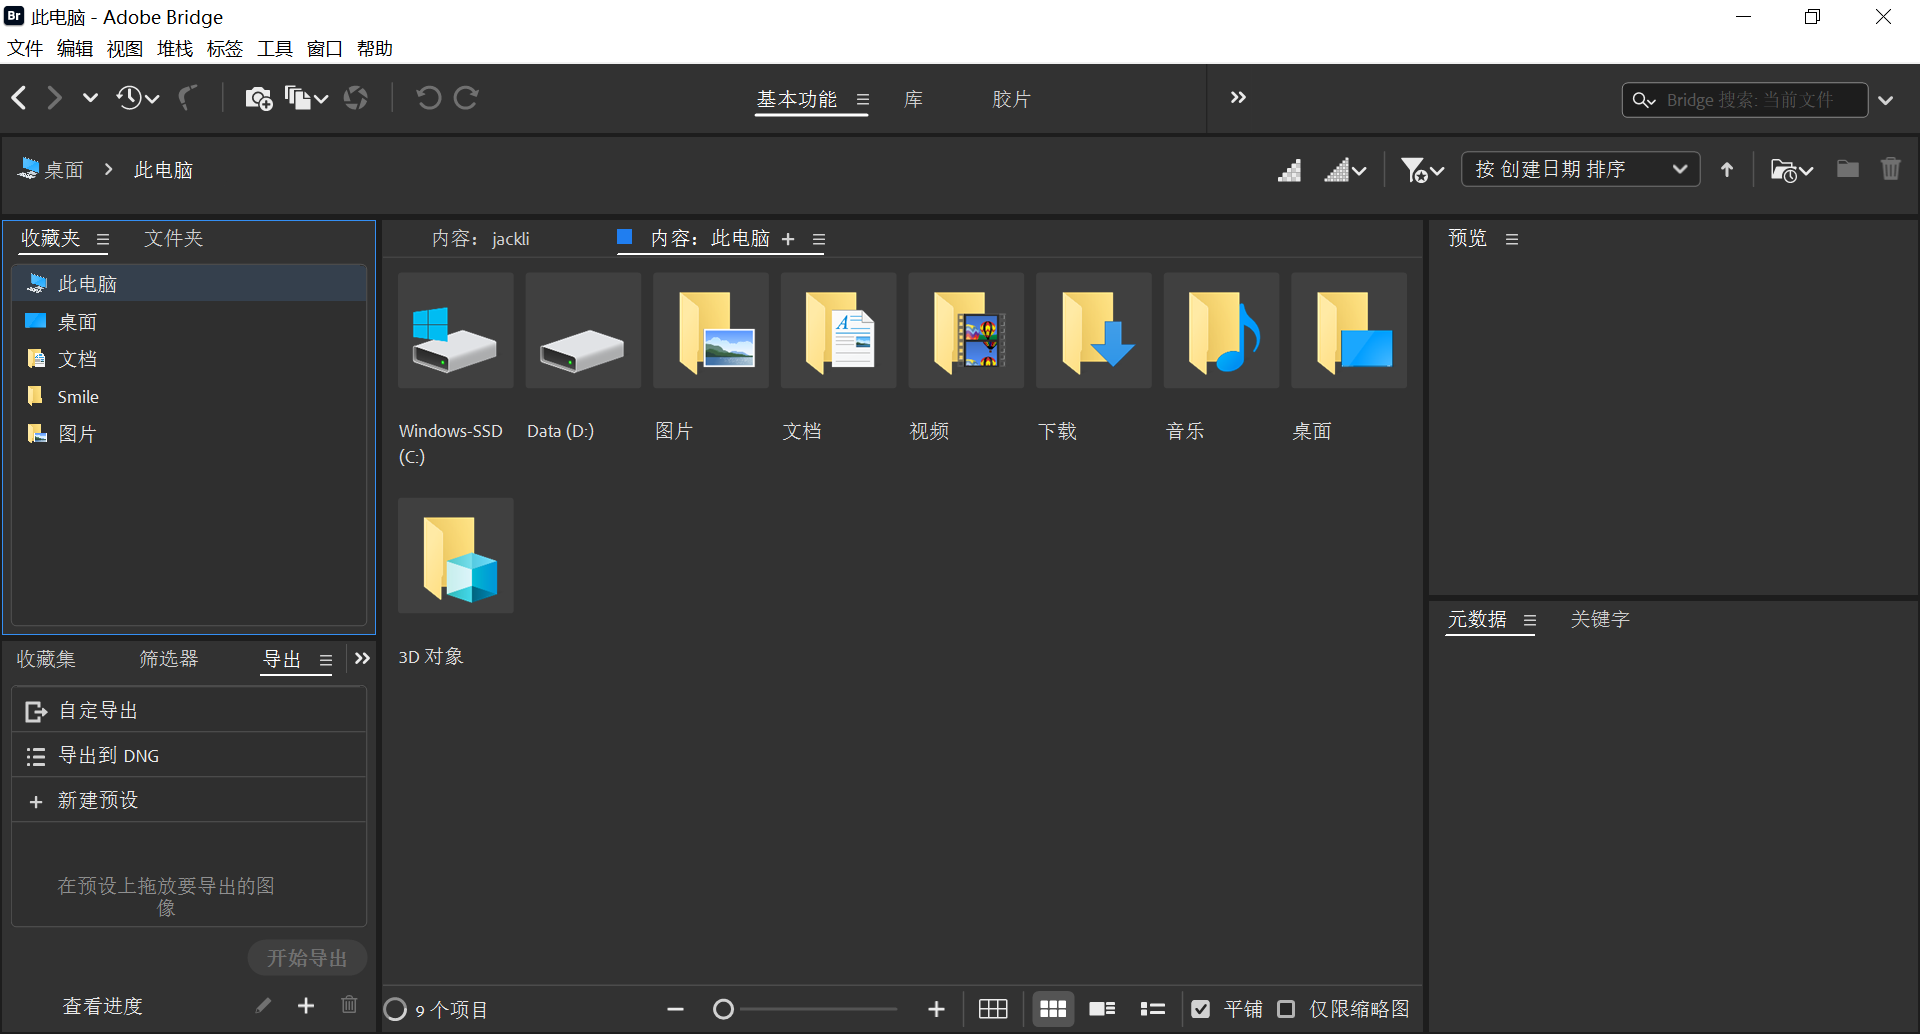This screenshot has width=1920, height=1034.
Task: Click the ascending sort order arrow
Action: click(1726, 169)
